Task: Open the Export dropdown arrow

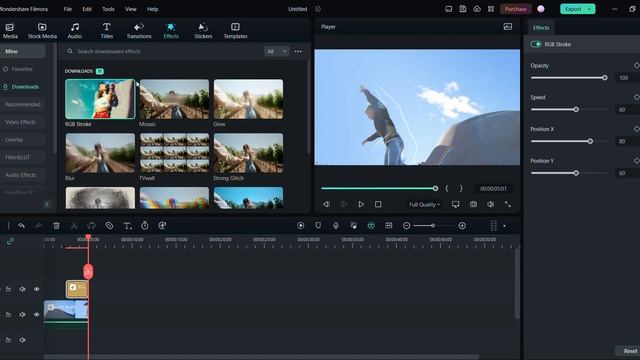Action: 589,9
